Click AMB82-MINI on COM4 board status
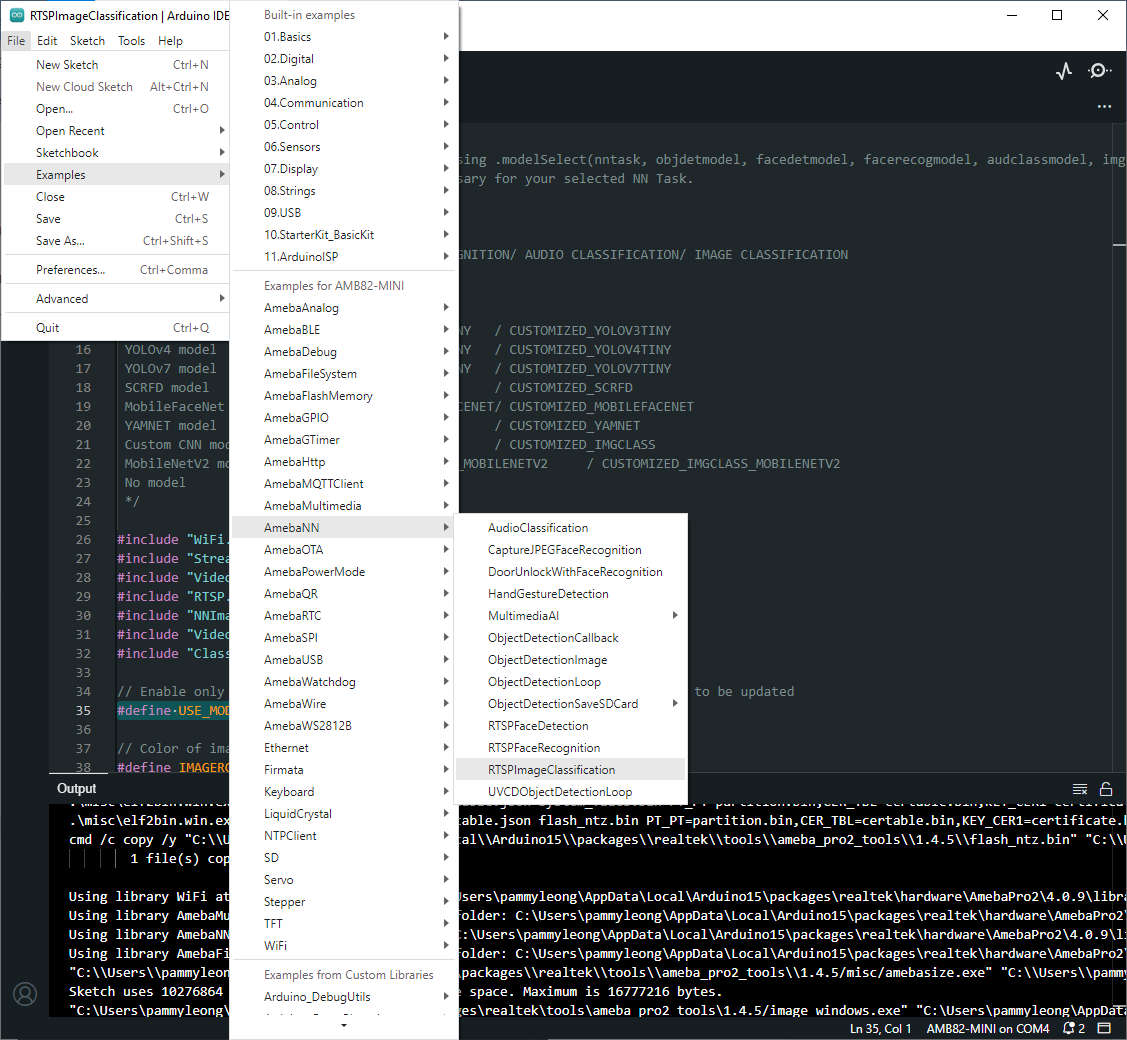Screen dimensions: 1127x1040 (987, 1028)
